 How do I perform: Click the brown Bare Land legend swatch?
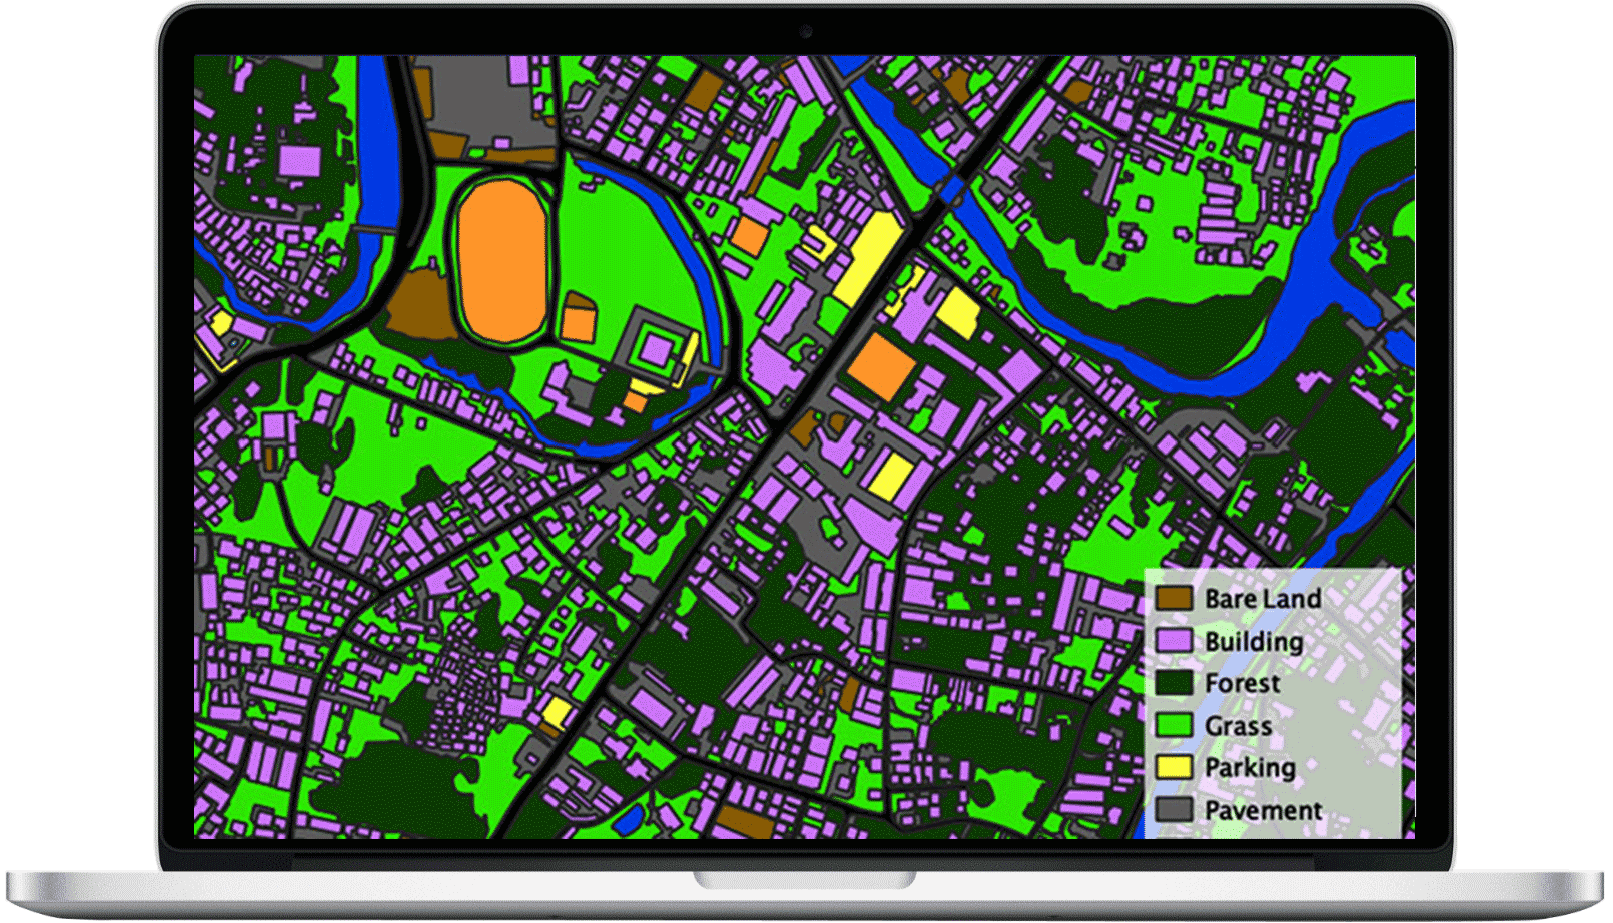(x=1174, y=598)
